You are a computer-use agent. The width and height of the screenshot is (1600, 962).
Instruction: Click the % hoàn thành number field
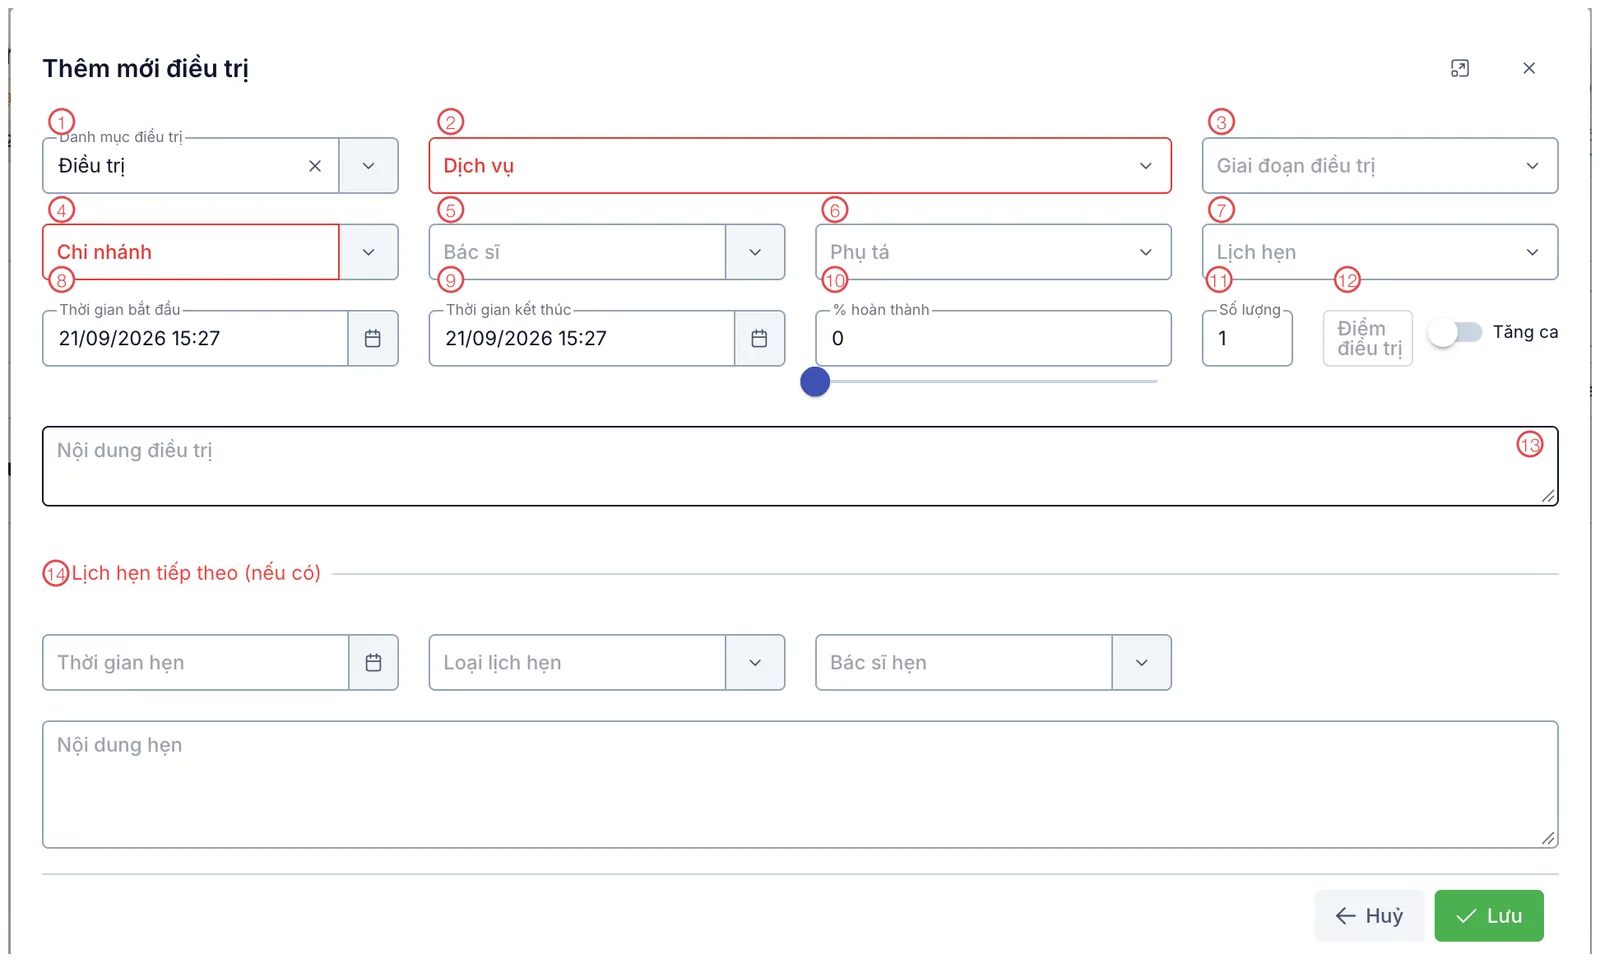pos(993,339)
